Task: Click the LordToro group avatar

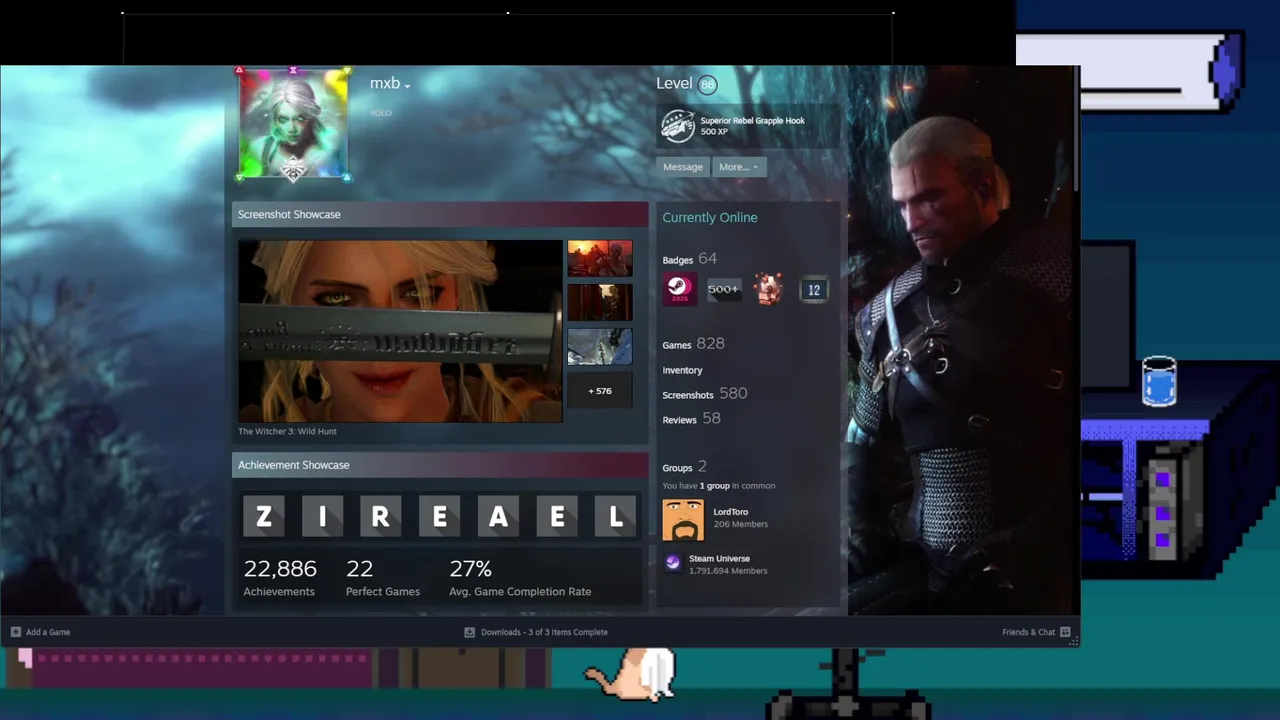Action: (x=683, y=520)
